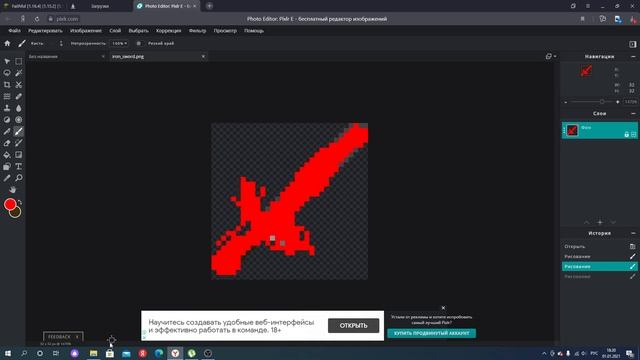Viewport: 640px width, 360px height.
Task: Select the Liquify tool
Action: click(7, 97)
